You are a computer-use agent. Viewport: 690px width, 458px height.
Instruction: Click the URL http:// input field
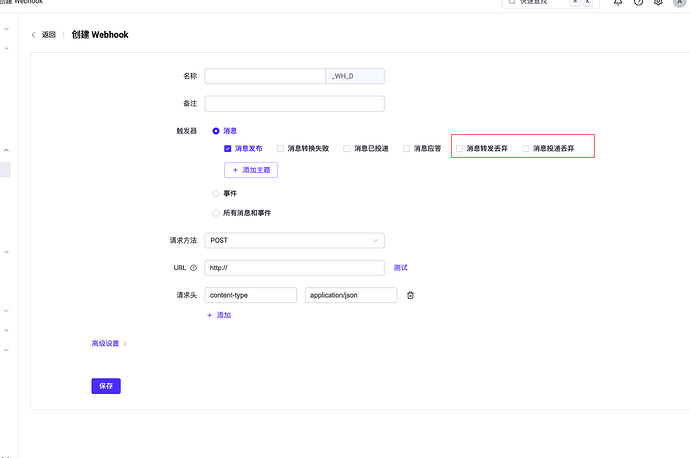coord(294,268)
